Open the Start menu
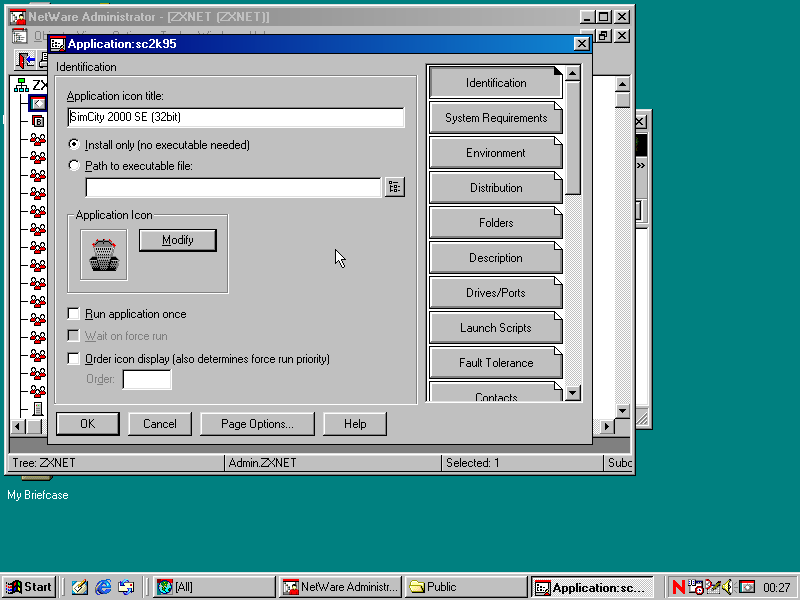The image size is (800, 600). click(29, 587)
